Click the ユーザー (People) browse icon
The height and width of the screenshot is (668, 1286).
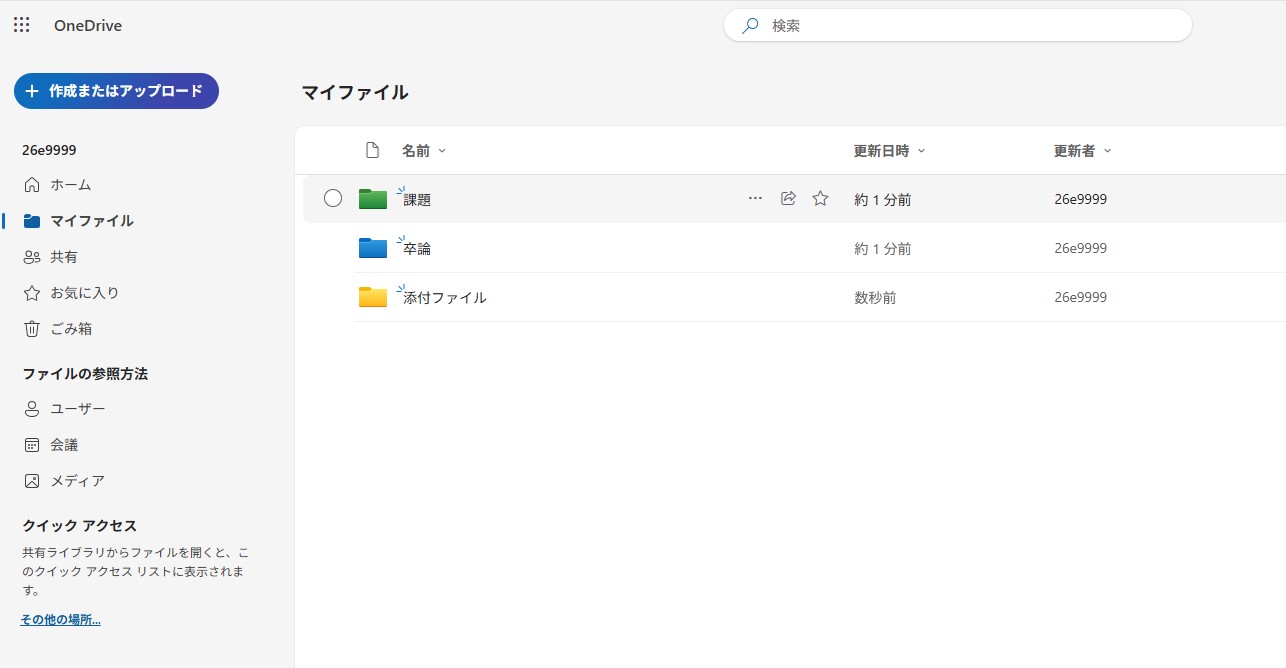(x=32, y=408)
